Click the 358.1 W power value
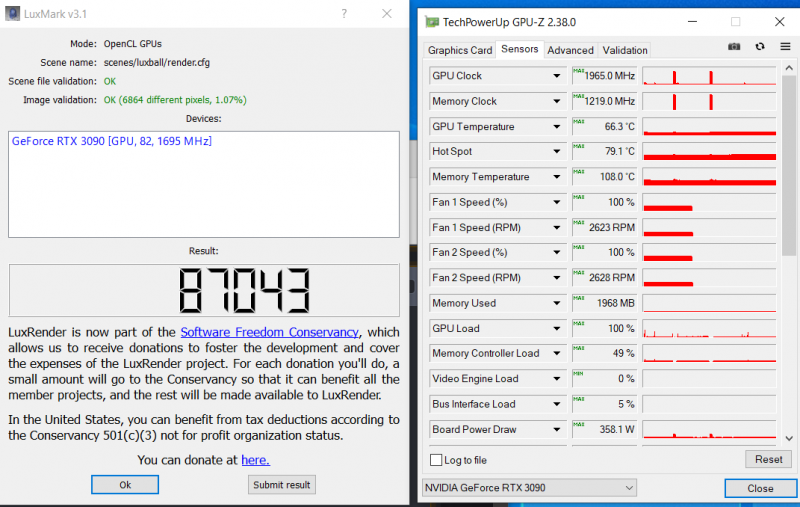 point(617,429)
